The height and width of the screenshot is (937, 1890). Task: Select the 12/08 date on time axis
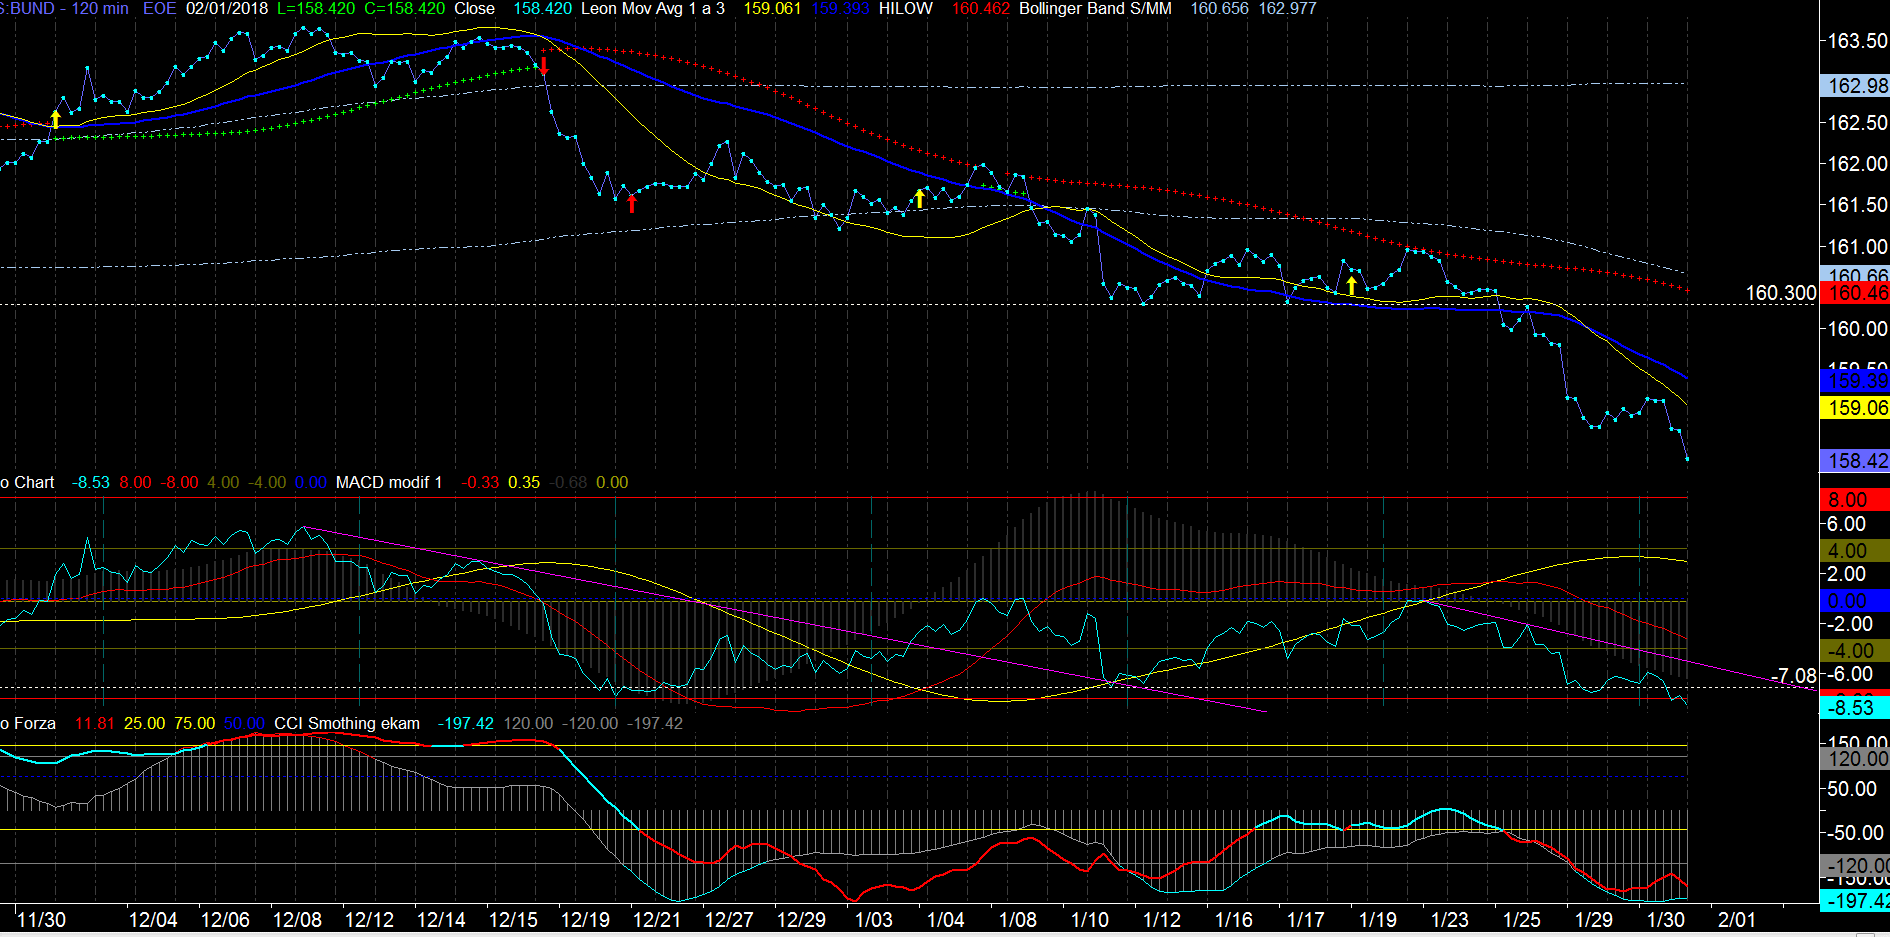click(x=297, y=920)
